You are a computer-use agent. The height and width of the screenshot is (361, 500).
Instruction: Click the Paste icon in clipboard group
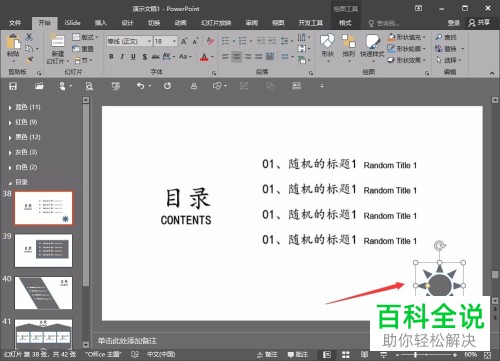pyautogui.click(x=13, y=42)
